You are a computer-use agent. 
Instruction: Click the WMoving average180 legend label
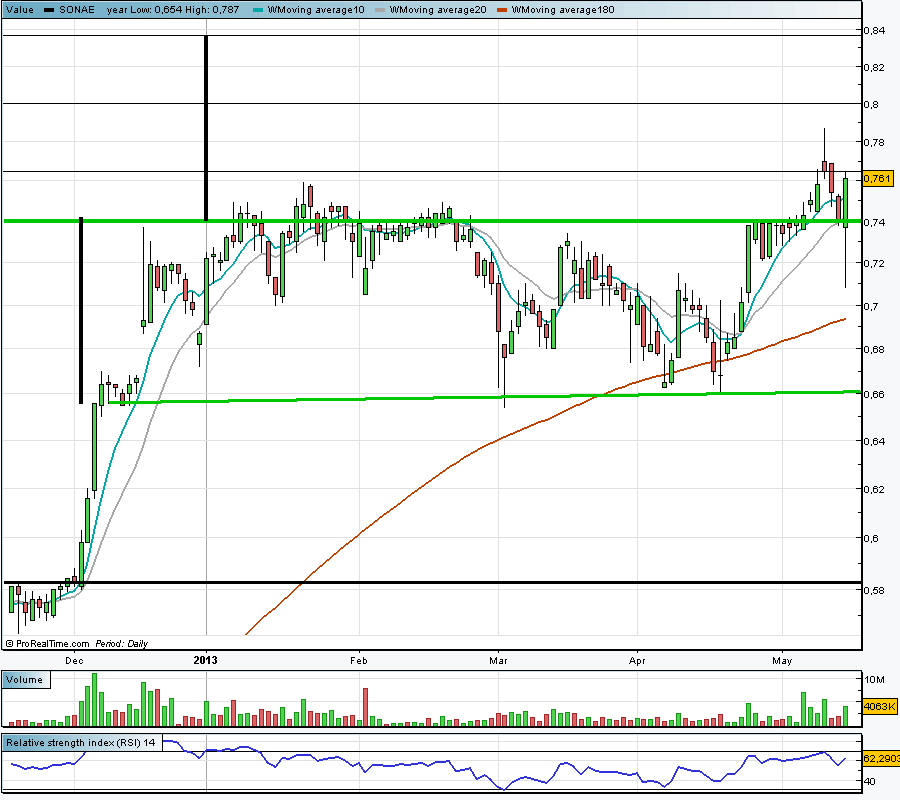pyautogui.click(x=563, y=10)
